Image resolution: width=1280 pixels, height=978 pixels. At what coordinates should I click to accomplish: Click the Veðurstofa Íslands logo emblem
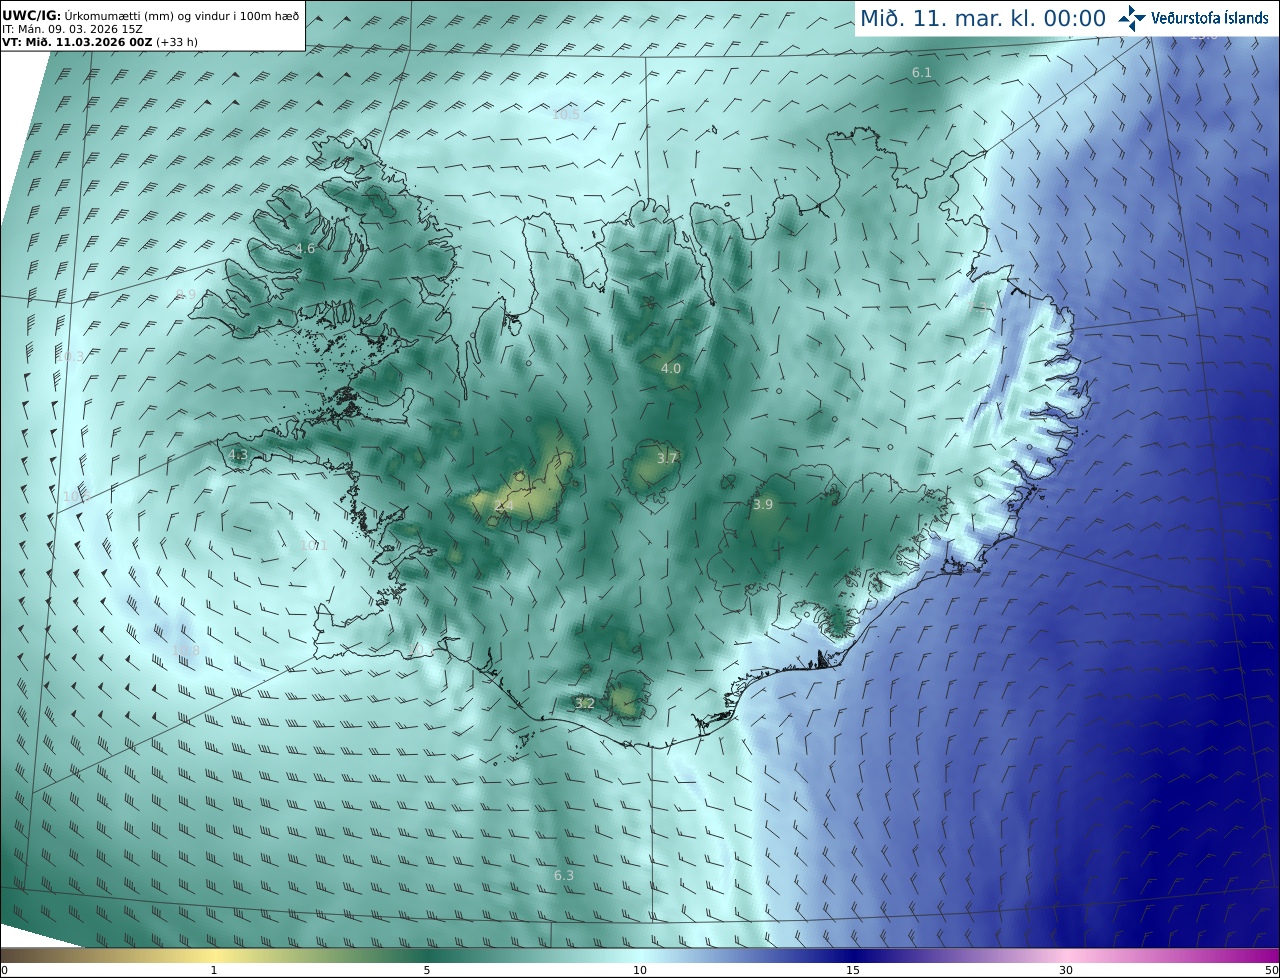pyautogui.click(x=1131, y=18)
